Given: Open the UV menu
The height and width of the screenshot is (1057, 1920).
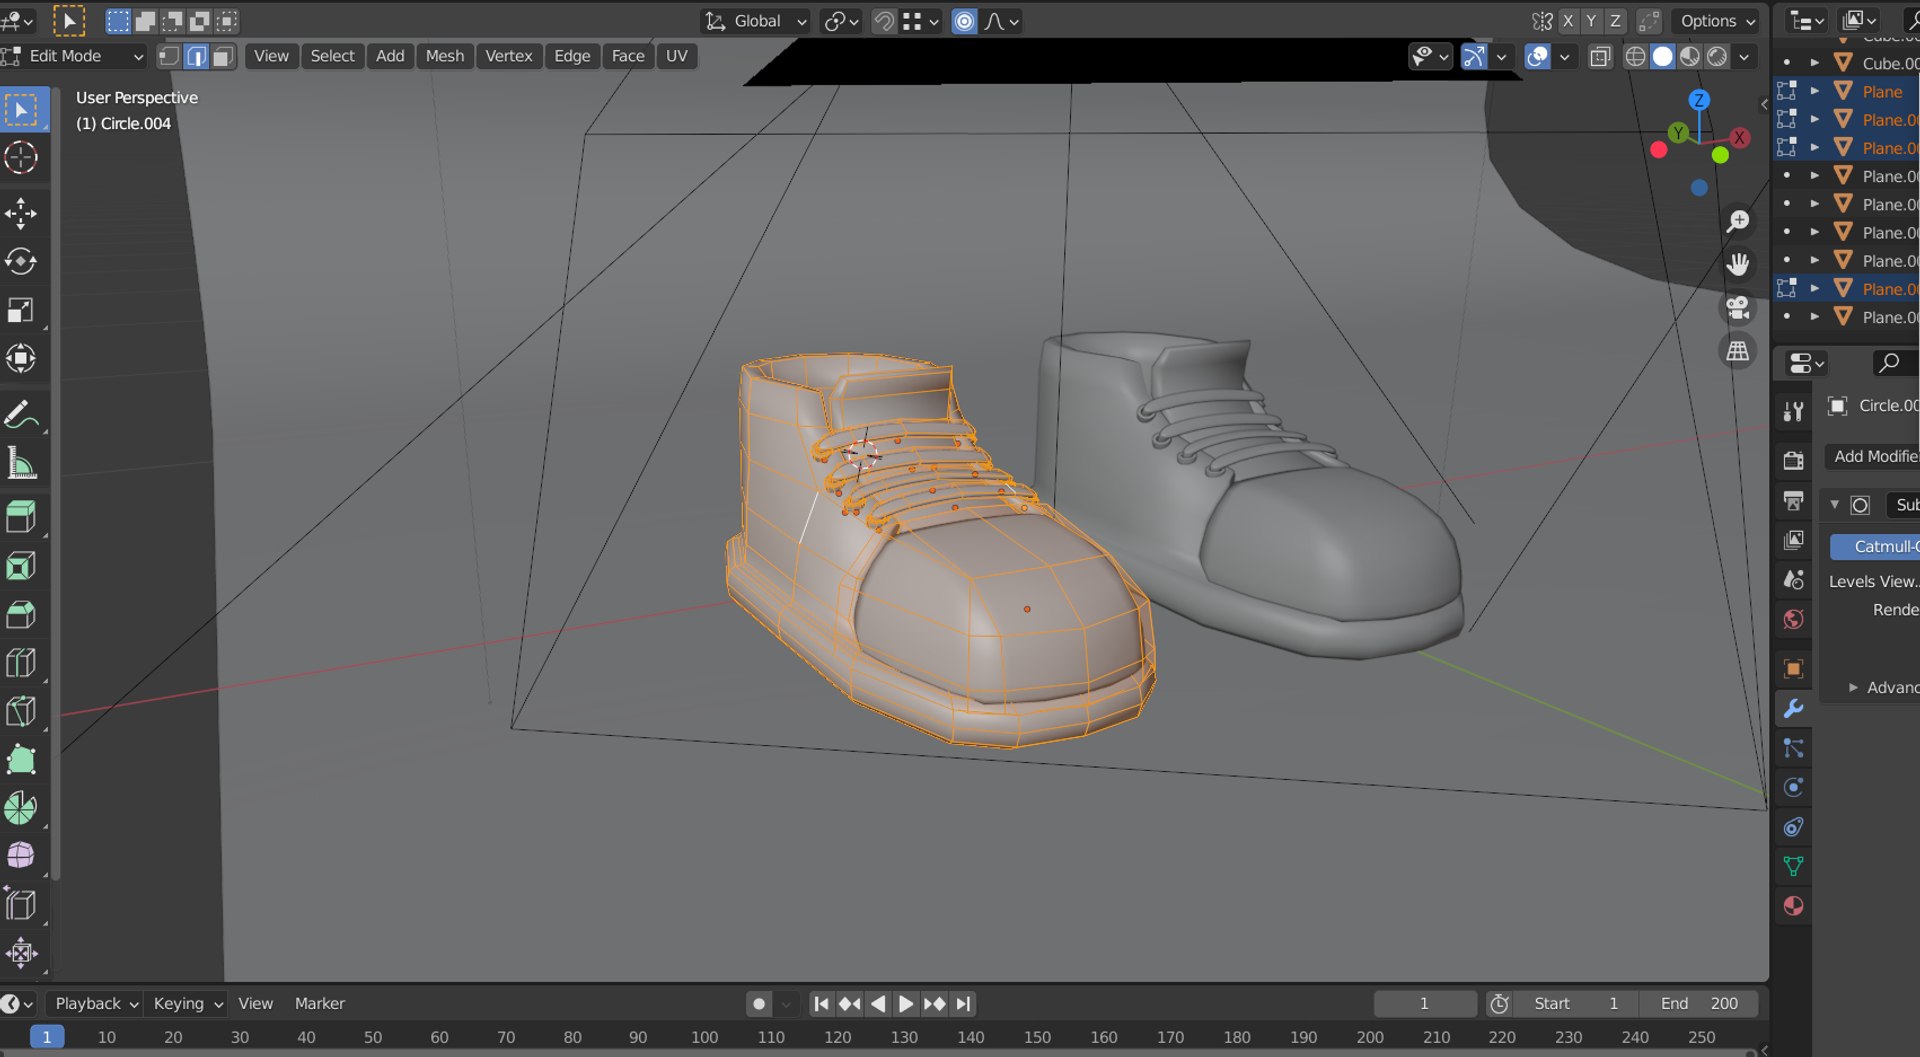Looking at the screenshot, I should [x=677, y=56].
